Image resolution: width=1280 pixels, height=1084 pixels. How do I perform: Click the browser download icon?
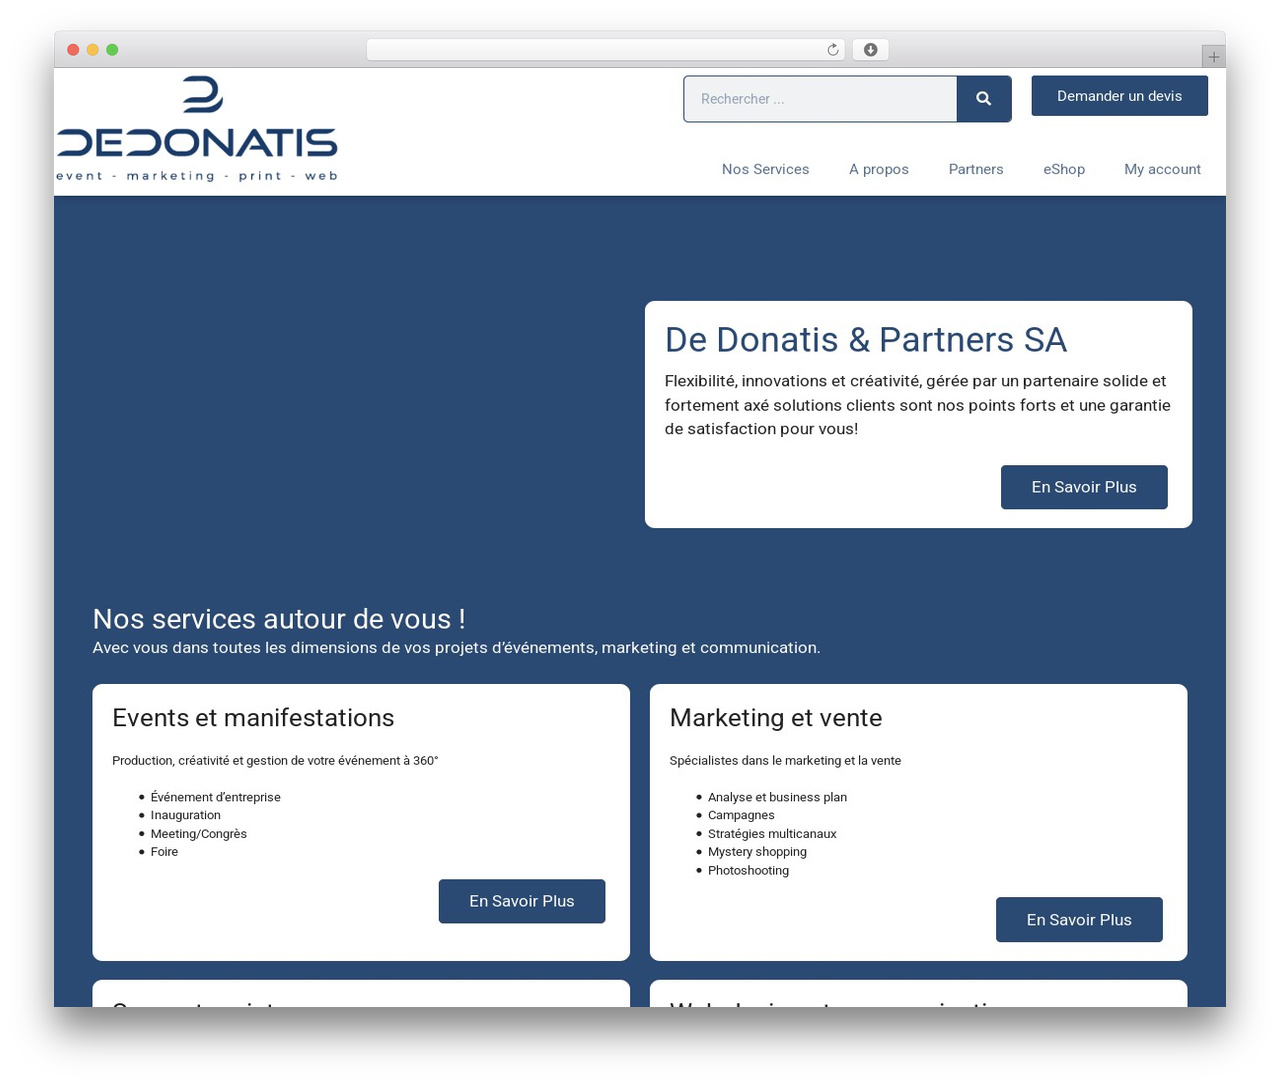point(871,50)
